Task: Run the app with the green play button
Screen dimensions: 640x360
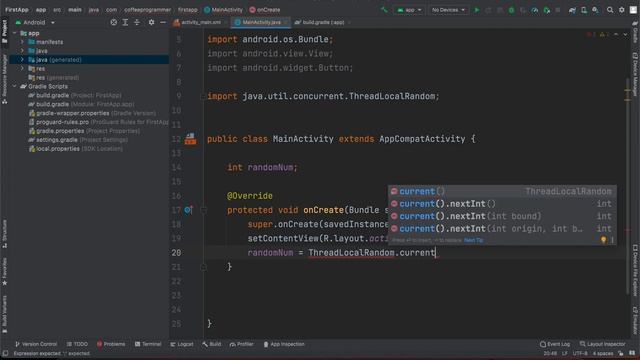Action: tap(476, 10)
